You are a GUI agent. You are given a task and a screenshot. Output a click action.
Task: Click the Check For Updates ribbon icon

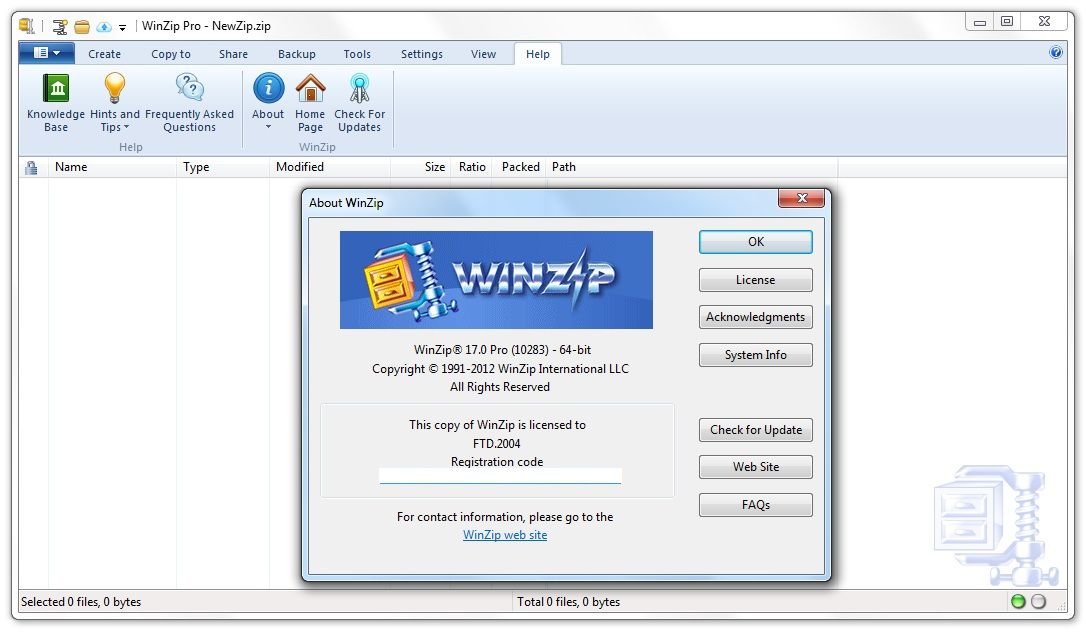pos(359,102)
